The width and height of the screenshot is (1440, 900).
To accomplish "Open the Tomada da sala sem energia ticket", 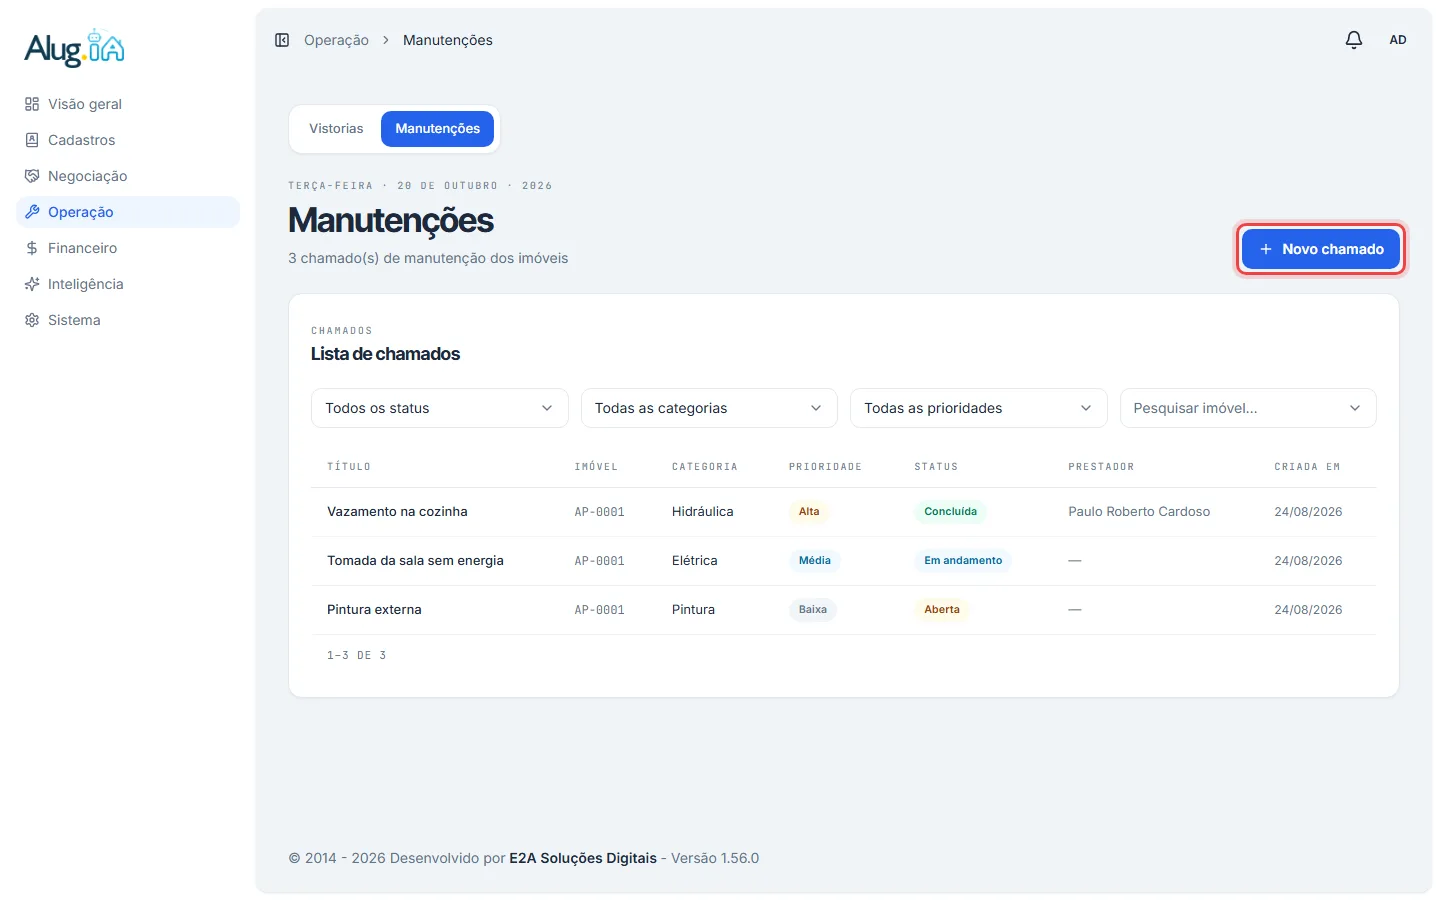I will 415,561.
